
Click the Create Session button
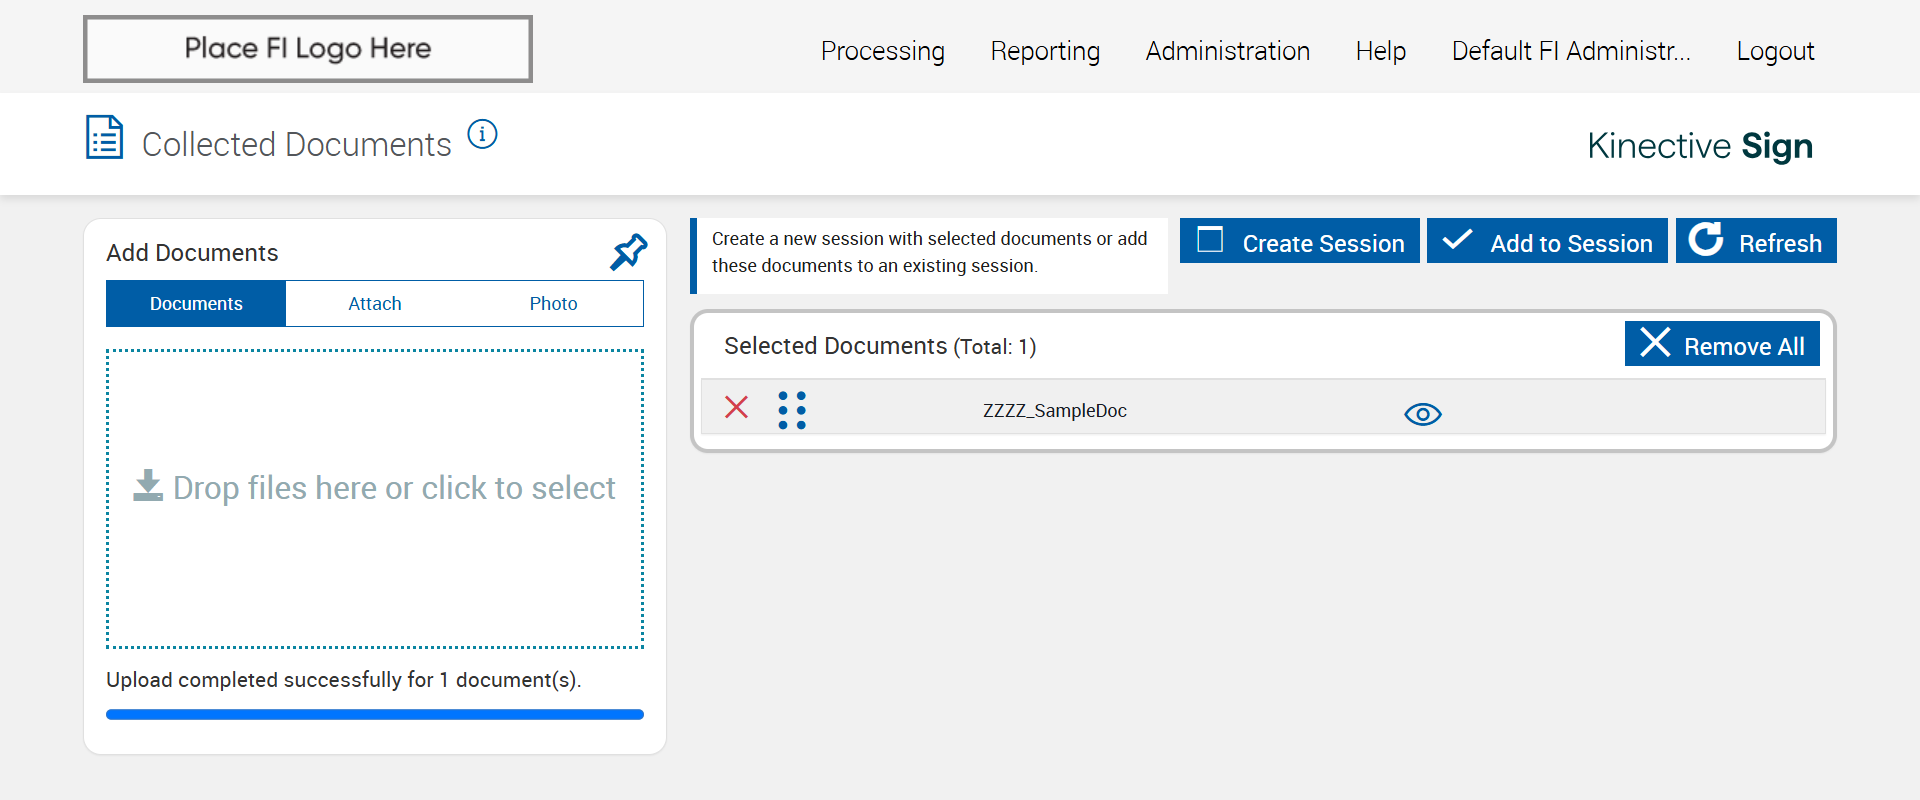(x=1299, y=241)
